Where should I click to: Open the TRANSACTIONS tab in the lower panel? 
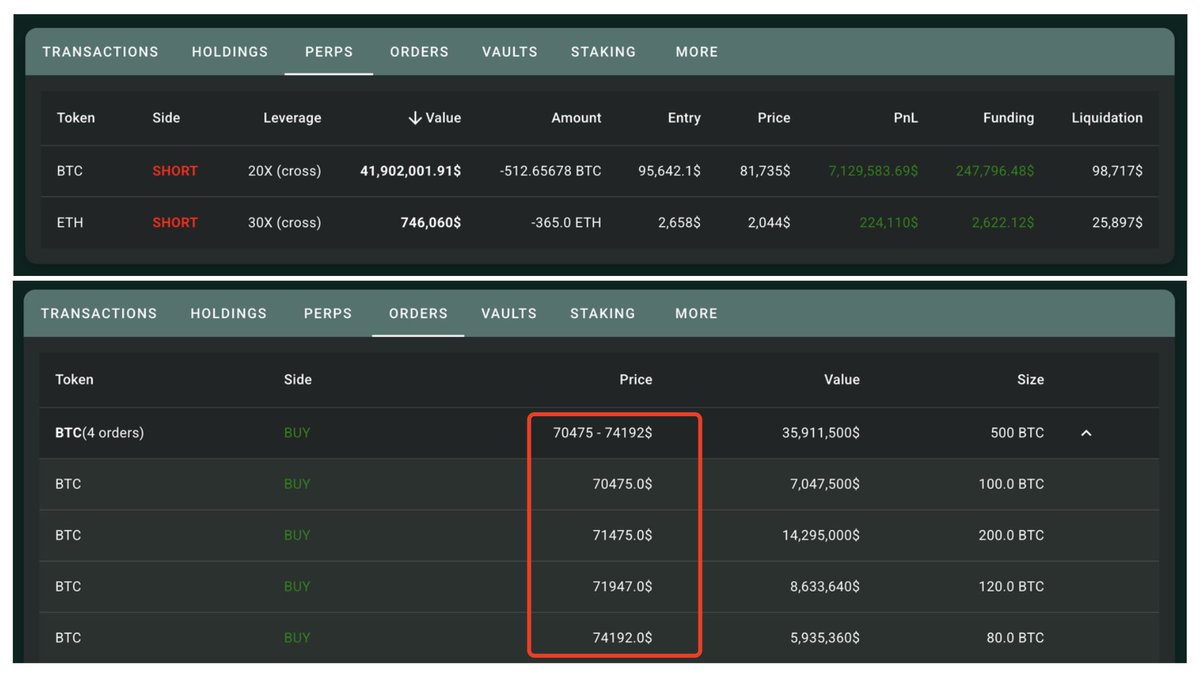tap(99, 313)
